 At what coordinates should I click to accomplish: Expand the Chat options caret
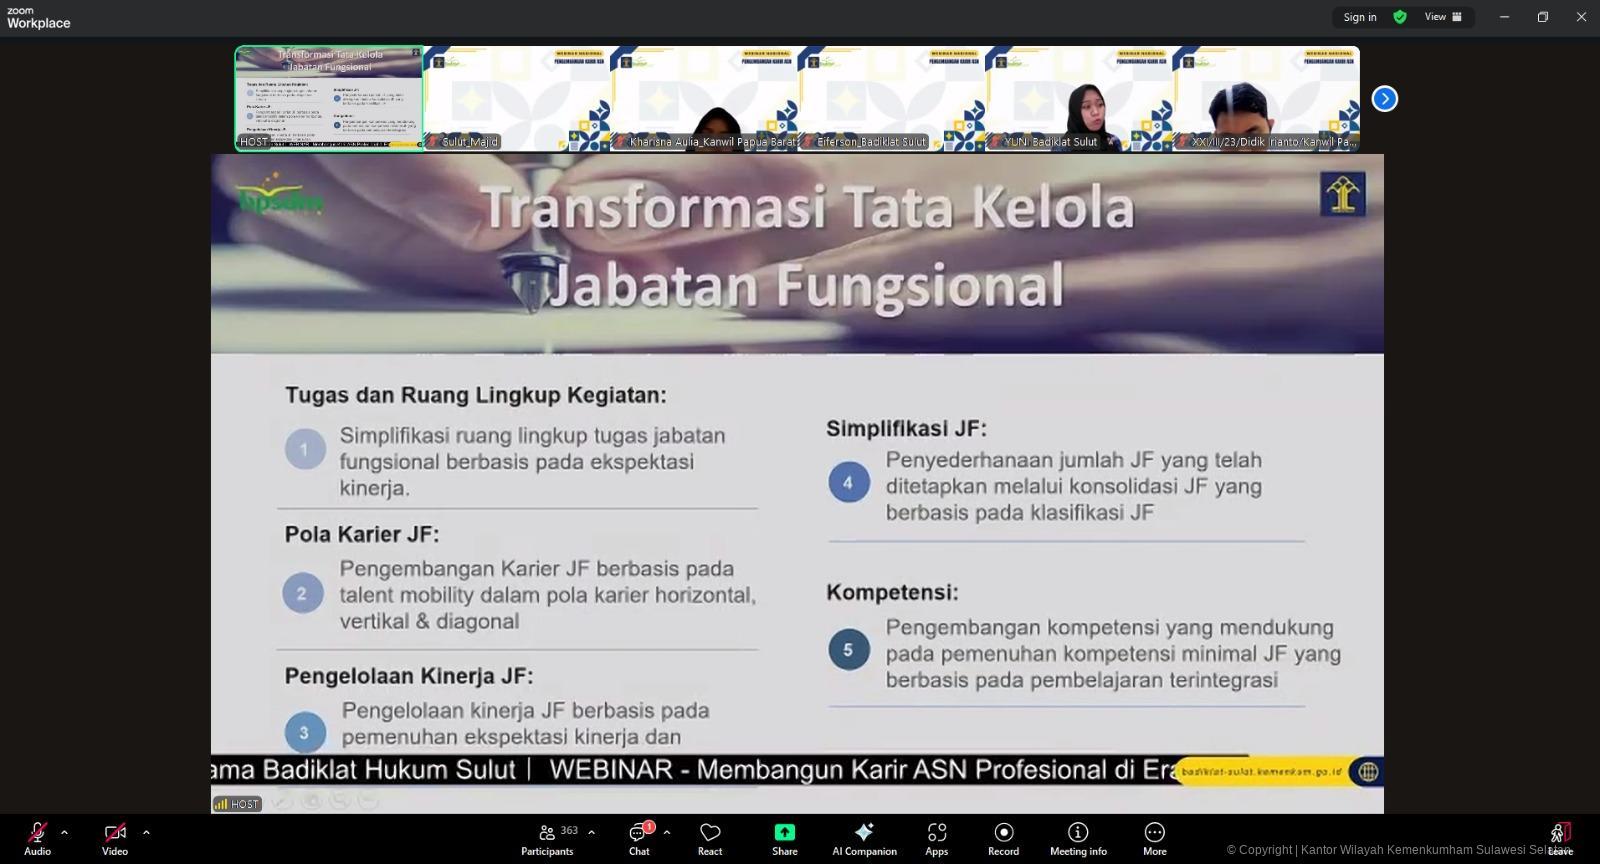point(667,832)
